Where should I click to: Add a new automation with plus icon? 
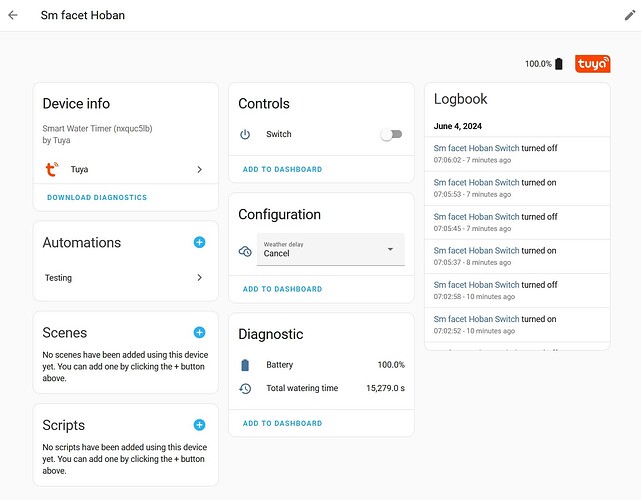point(199,242)
